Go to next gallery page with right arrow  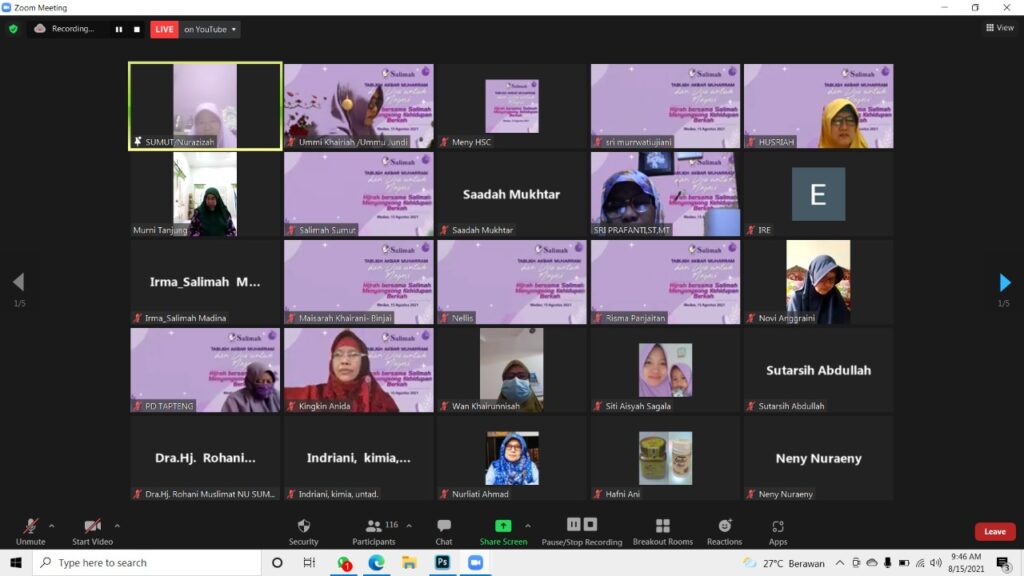coord(1005,283)
